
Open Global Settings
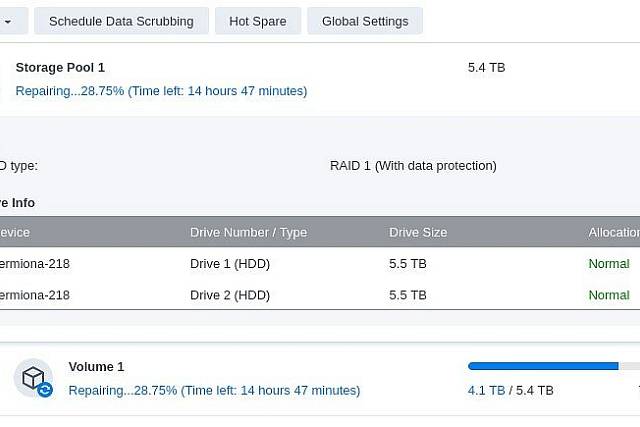(365, 21)
